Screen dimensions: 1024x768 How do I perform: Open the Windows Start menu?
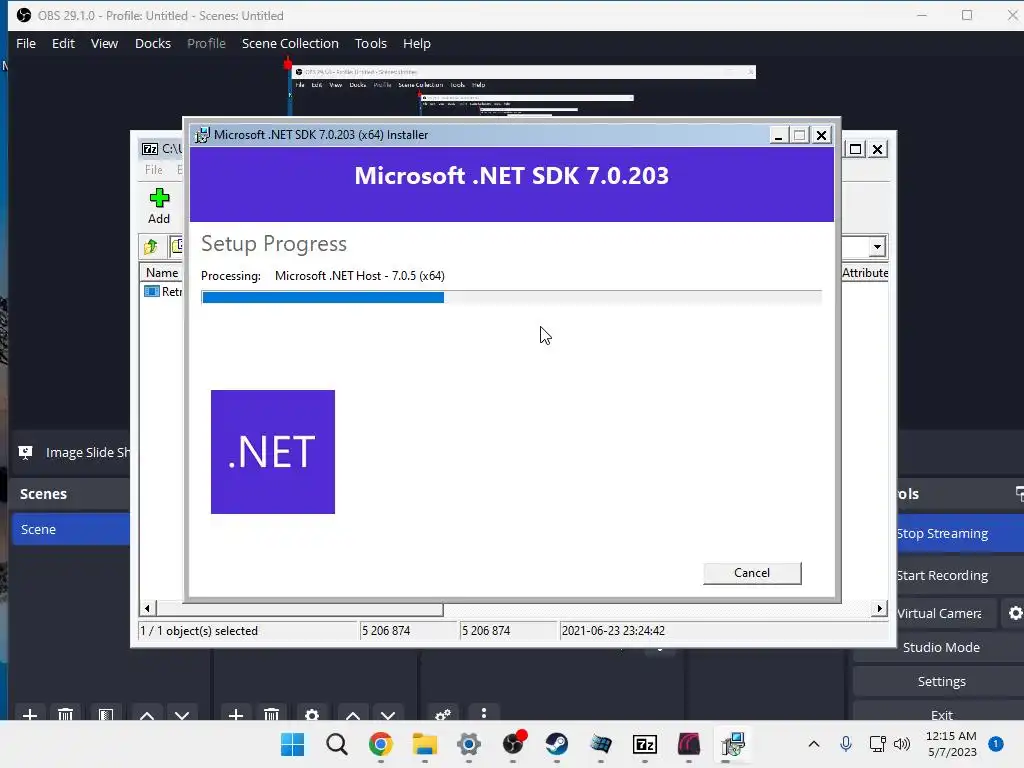click(293, 744)
